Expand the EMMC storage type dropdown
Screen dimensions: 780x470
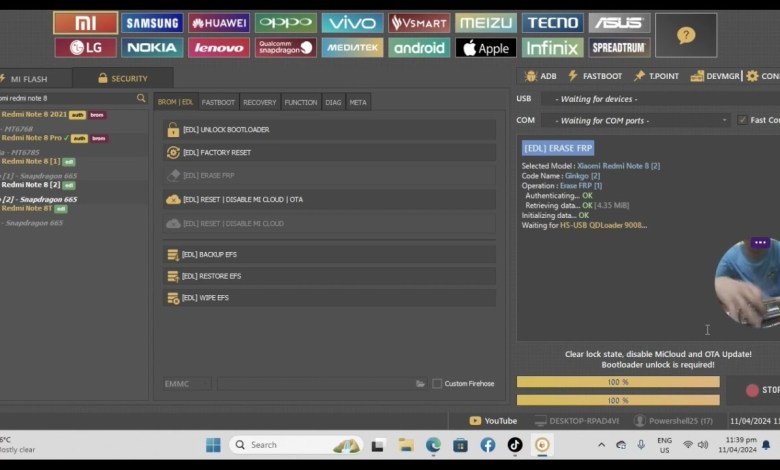tap(187, 383)
